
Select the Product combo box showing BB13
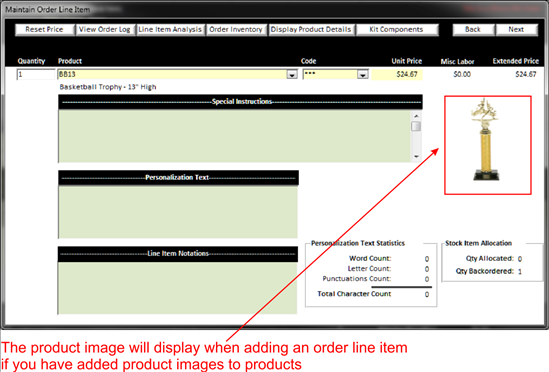pyautogui.click(x=178, y=74)
